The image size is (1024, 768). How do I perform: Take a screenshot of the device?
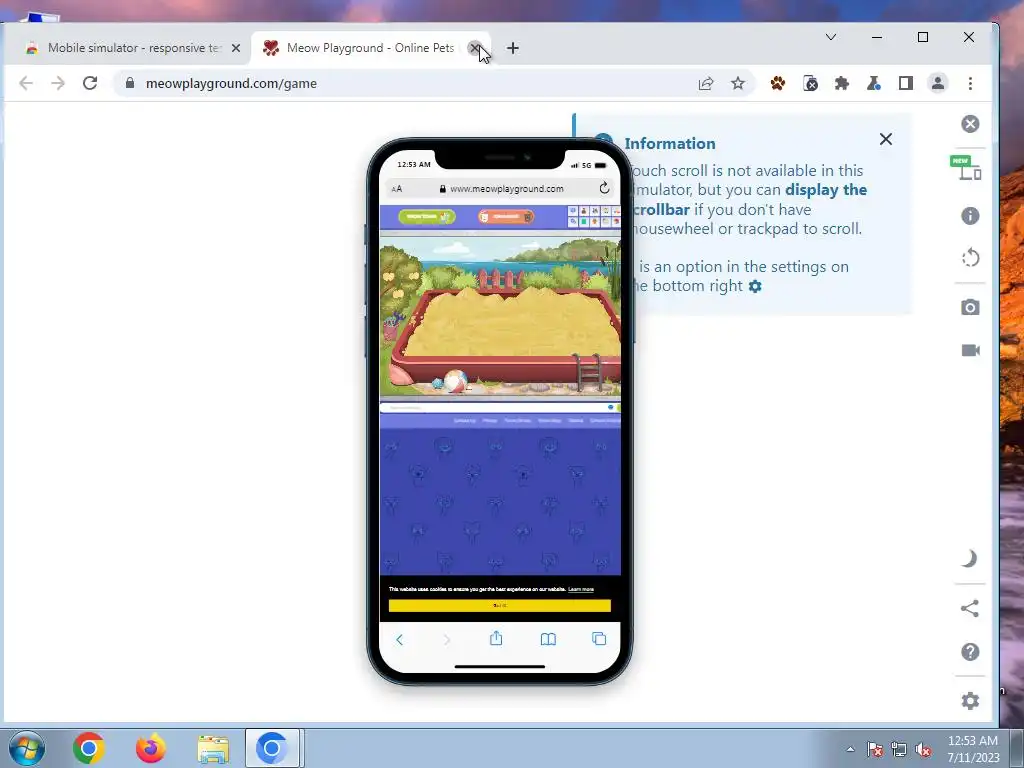point(970,307)
